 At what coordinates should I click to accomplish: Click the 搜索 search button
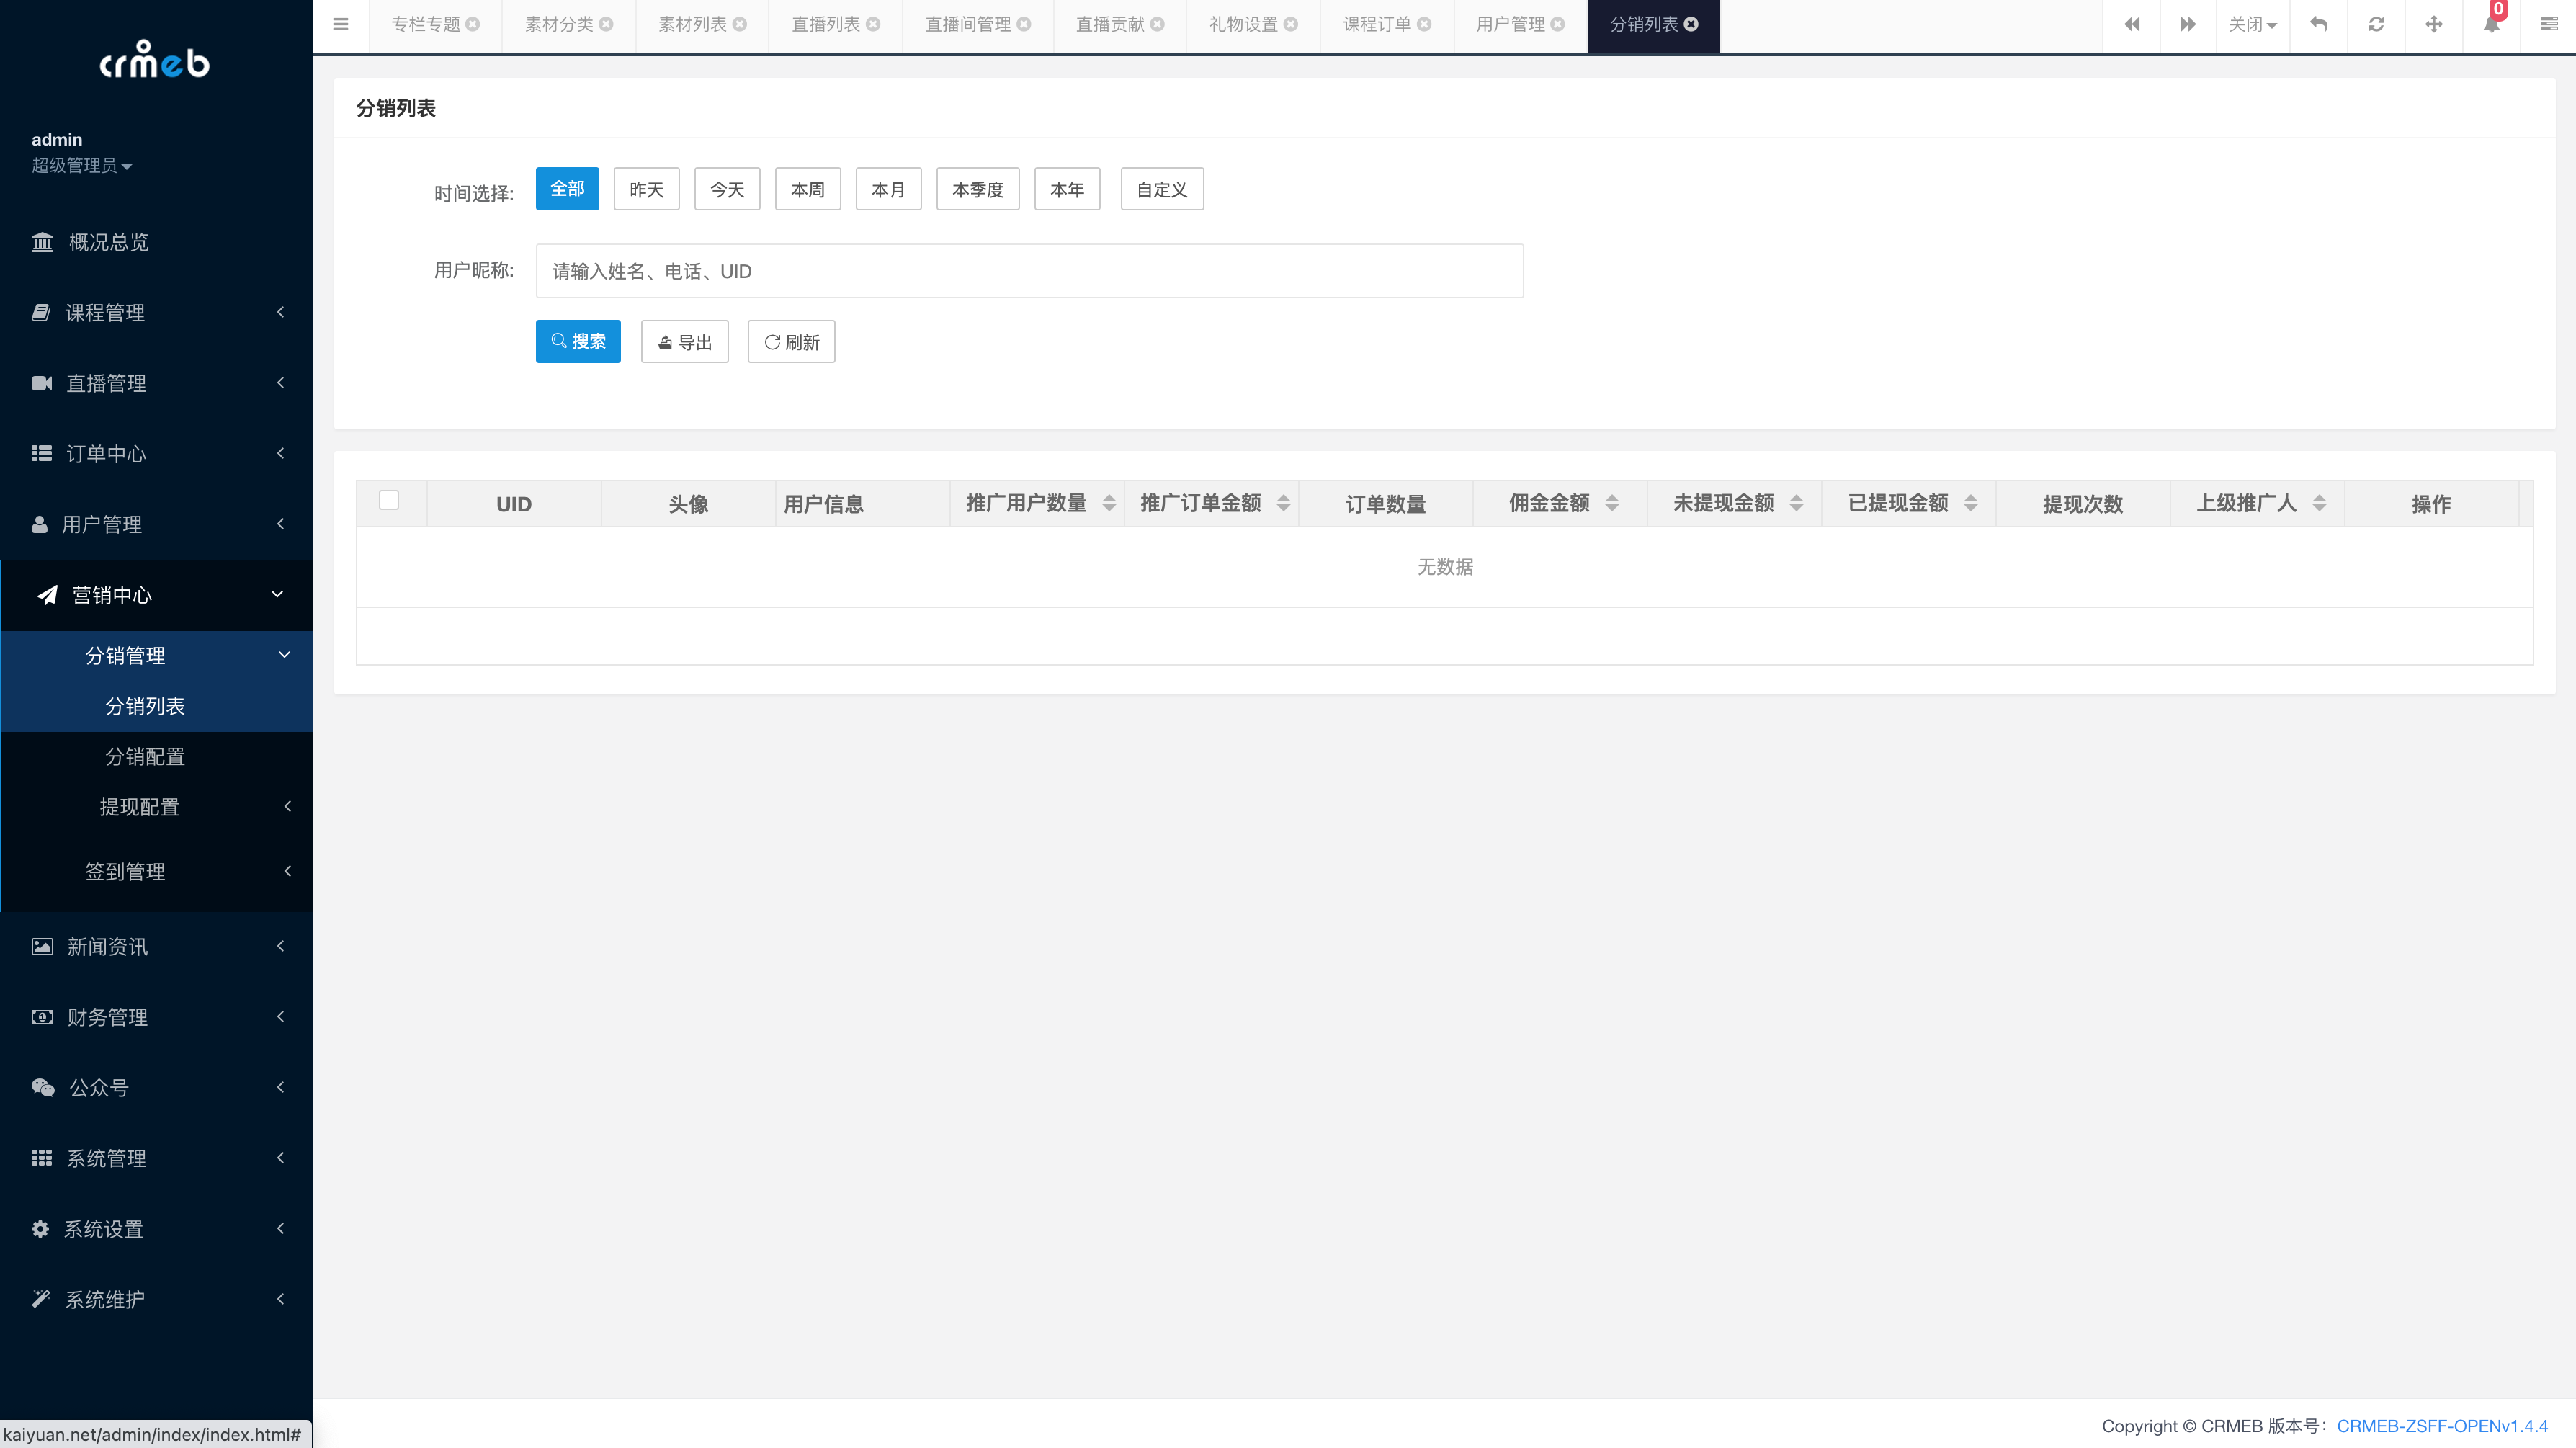[x=578, y=342]
